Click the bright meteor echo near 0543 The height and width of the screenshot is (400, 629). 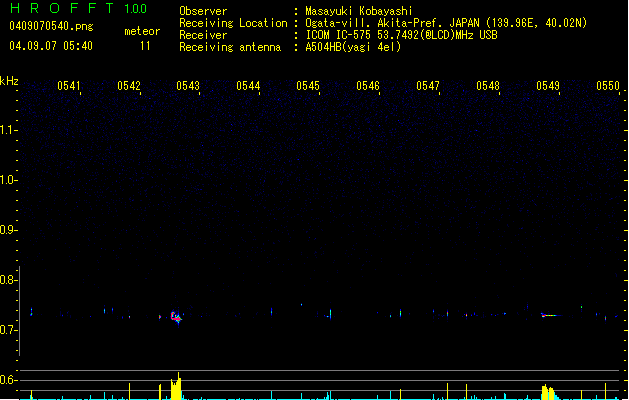coord(176,317)
